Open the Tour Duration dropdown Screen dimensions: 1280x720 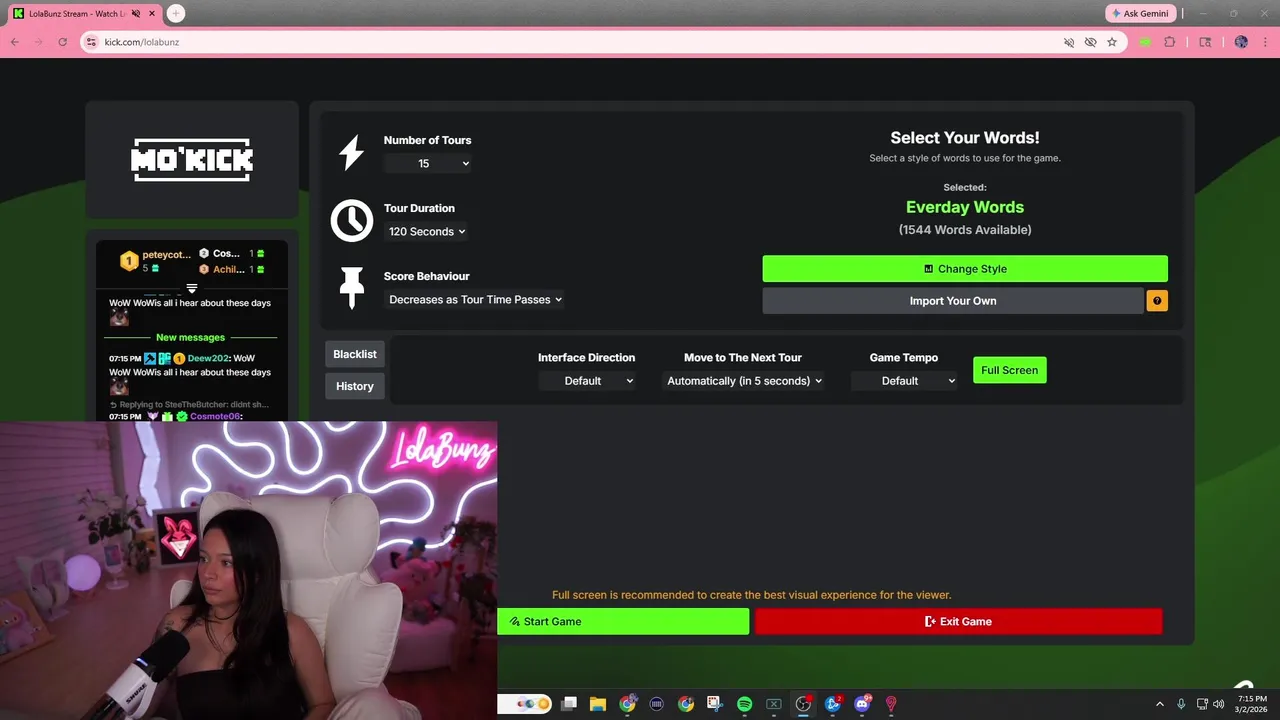tap(427, 231)
